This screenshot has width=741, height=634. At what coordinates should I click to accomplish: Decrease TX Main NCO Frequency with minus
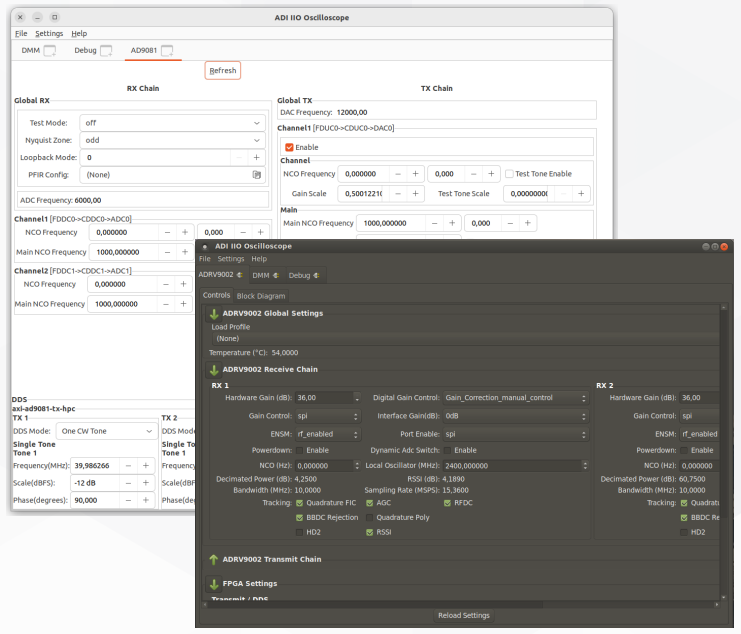(435, 223)
